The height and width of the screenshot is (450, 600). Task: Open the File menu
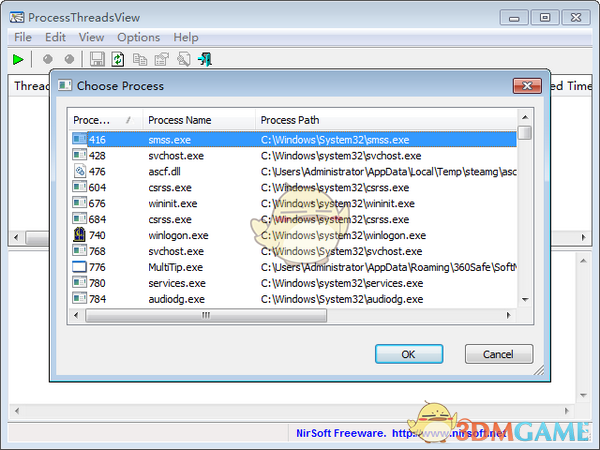(23, 38)
